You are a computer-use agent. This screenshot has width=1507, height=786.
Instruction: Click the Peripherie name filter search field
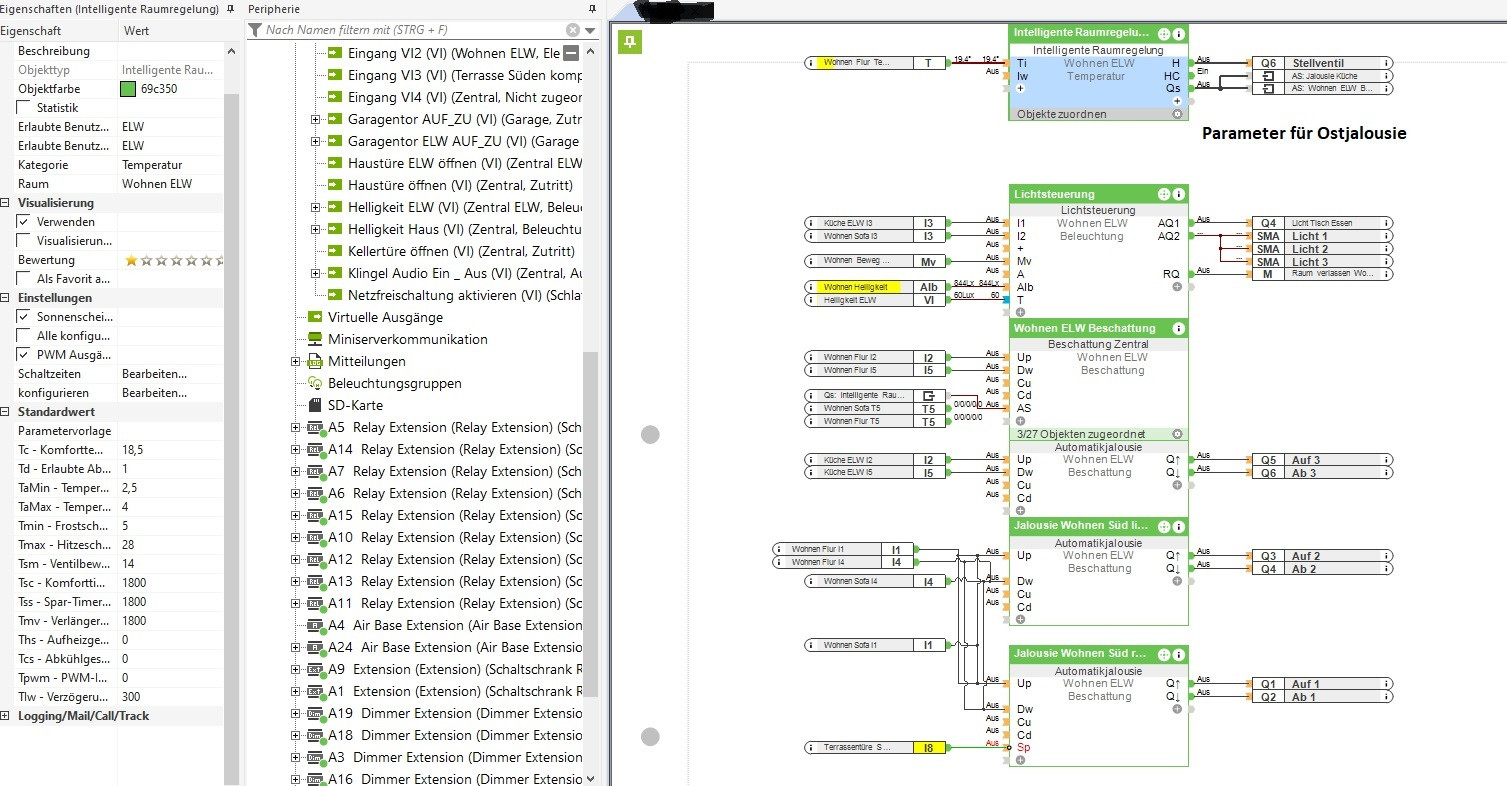pos(410,30)
